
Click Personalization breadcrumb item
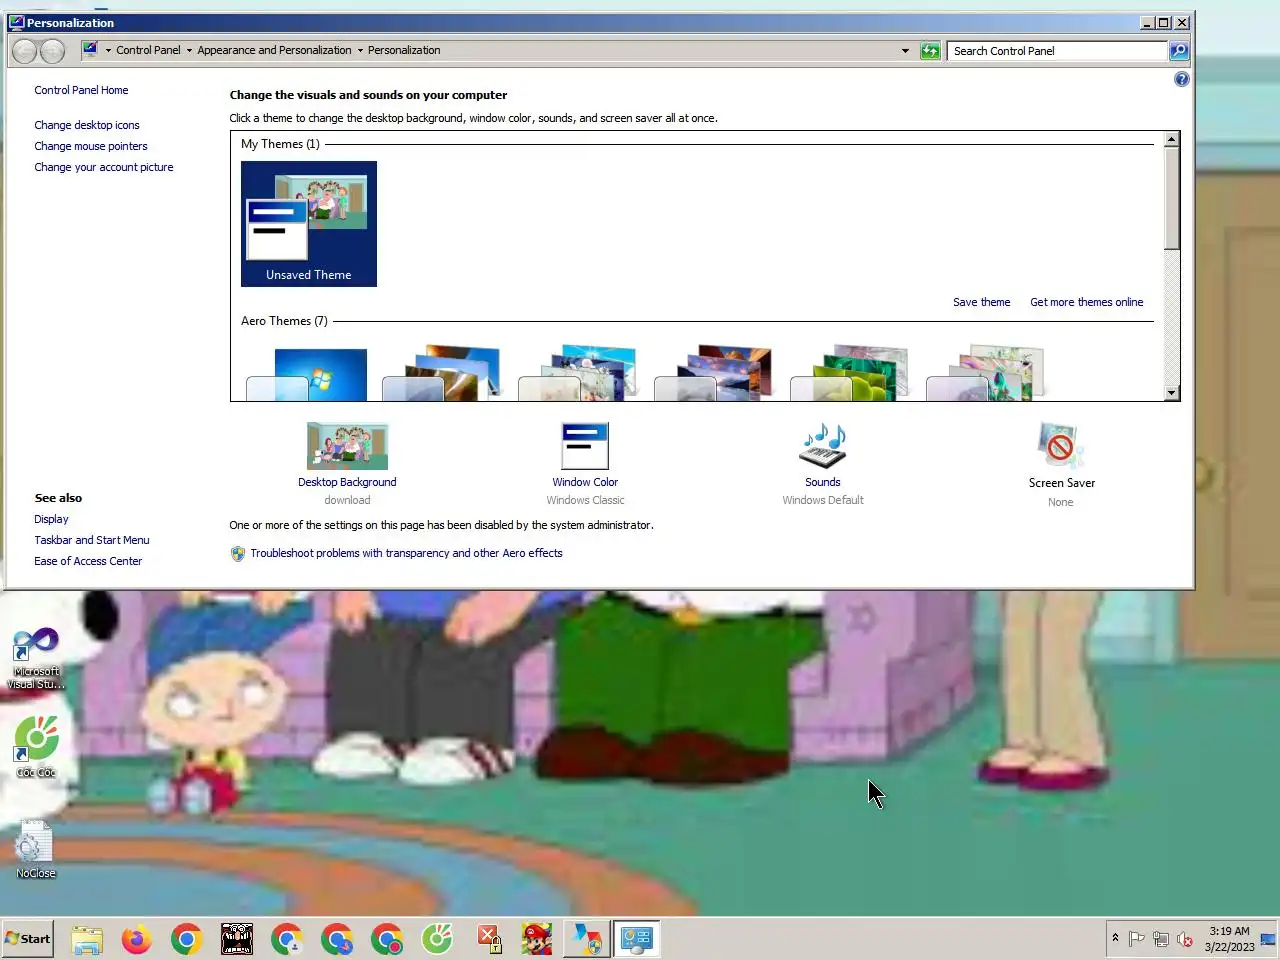tap(404, 50)
